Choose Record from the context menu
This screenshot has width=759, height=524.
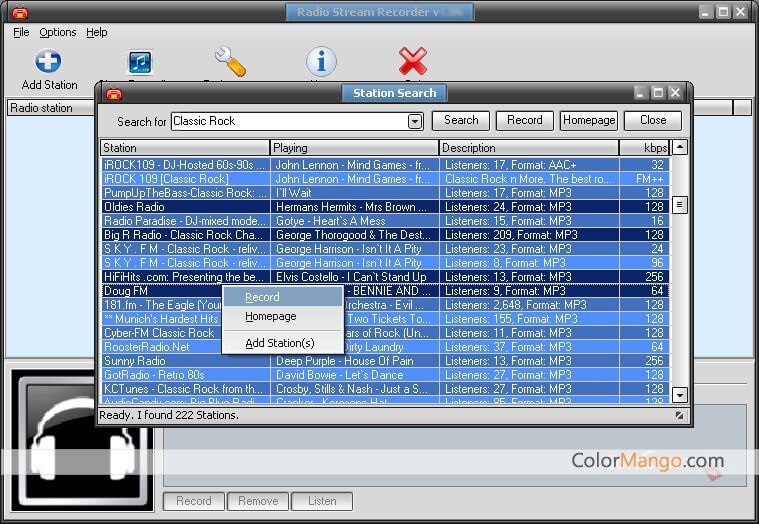pos(262,297)
